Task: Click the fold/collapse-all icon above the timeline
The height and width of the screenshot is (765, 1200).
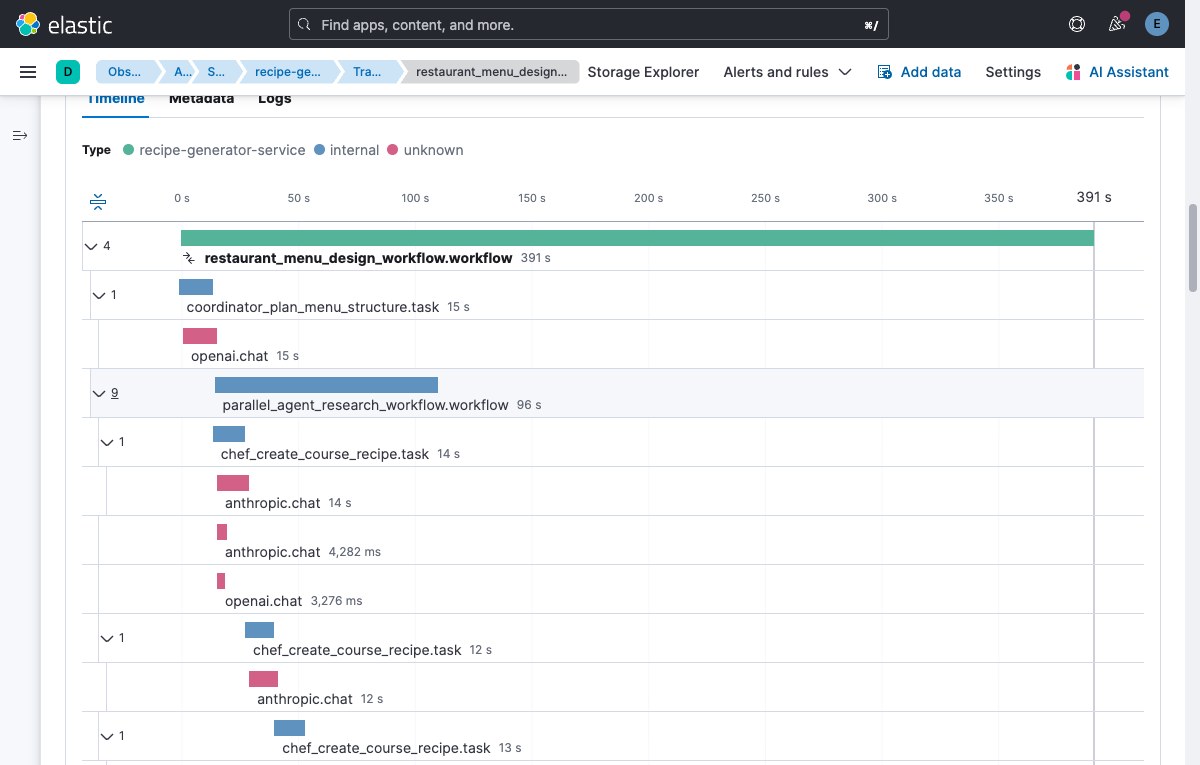Action: 97,200
